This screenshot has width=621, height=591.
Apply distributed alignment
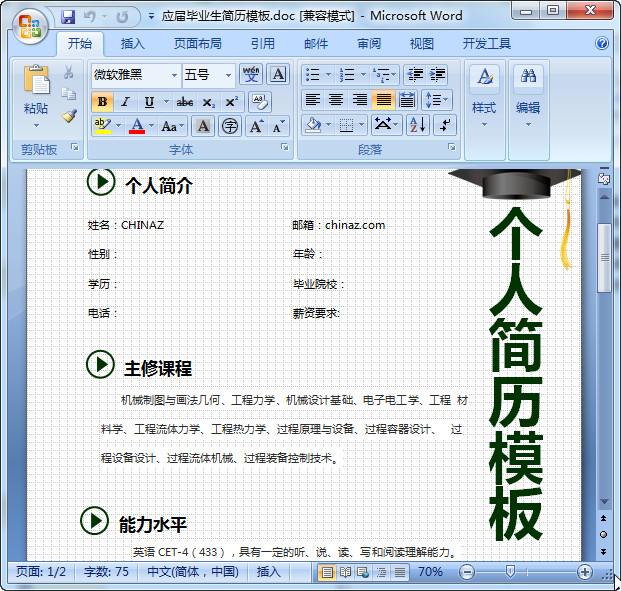tap(407, 100)
